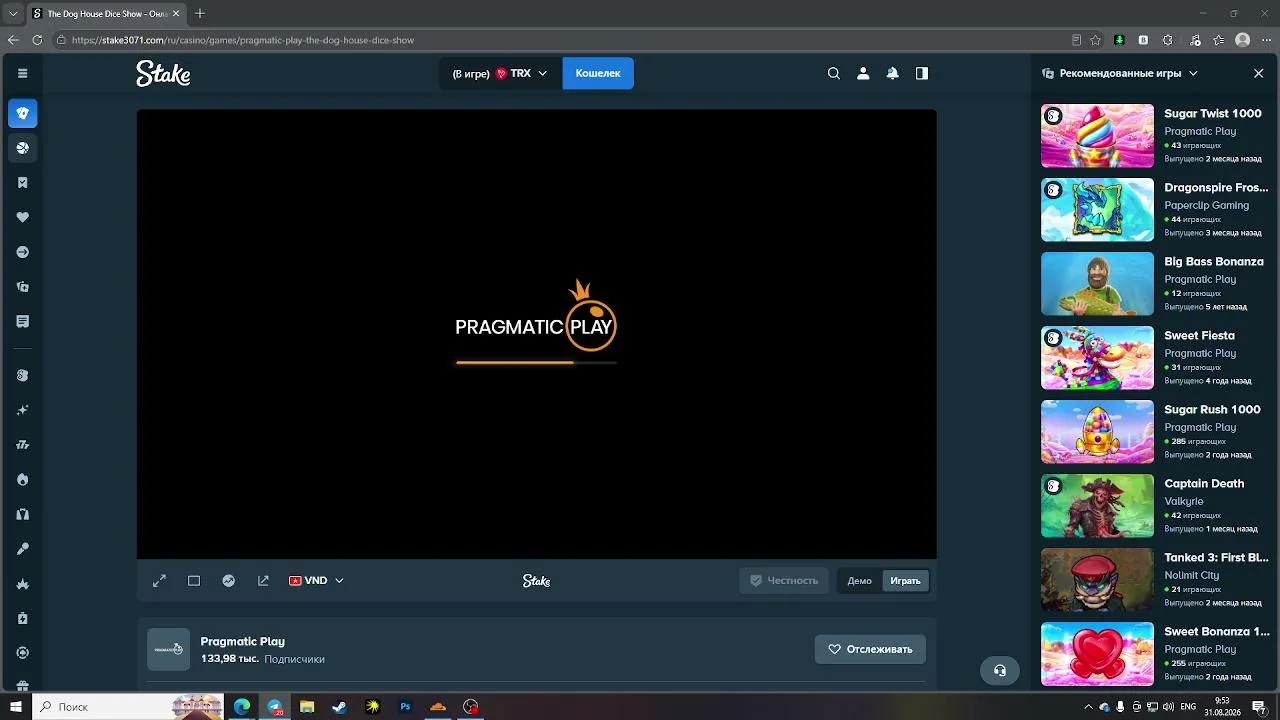Open the browser settings and more menu

coord(1266,40)
